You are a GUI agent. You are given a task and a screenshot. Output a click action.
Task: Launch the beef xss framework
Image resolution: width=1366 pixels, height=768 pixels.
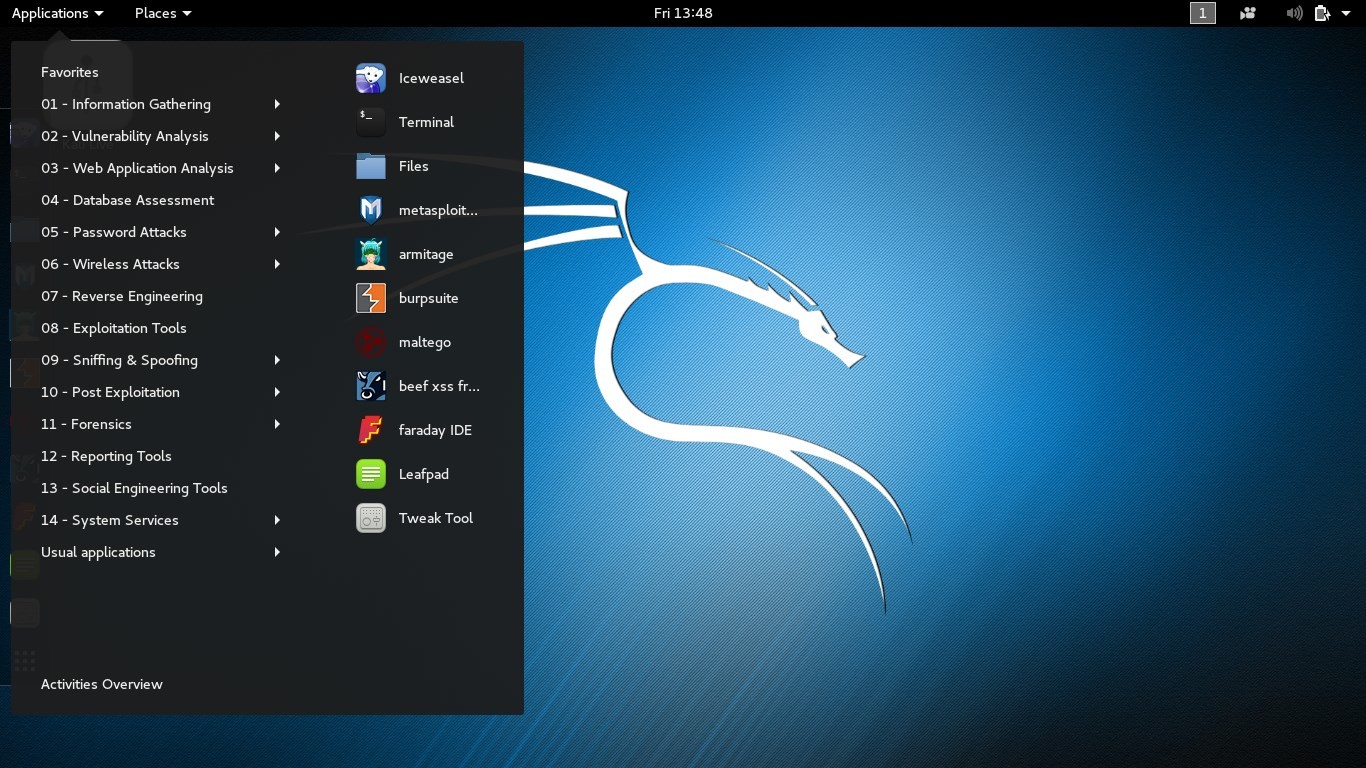pyautogui.click(x=438, y=386)
